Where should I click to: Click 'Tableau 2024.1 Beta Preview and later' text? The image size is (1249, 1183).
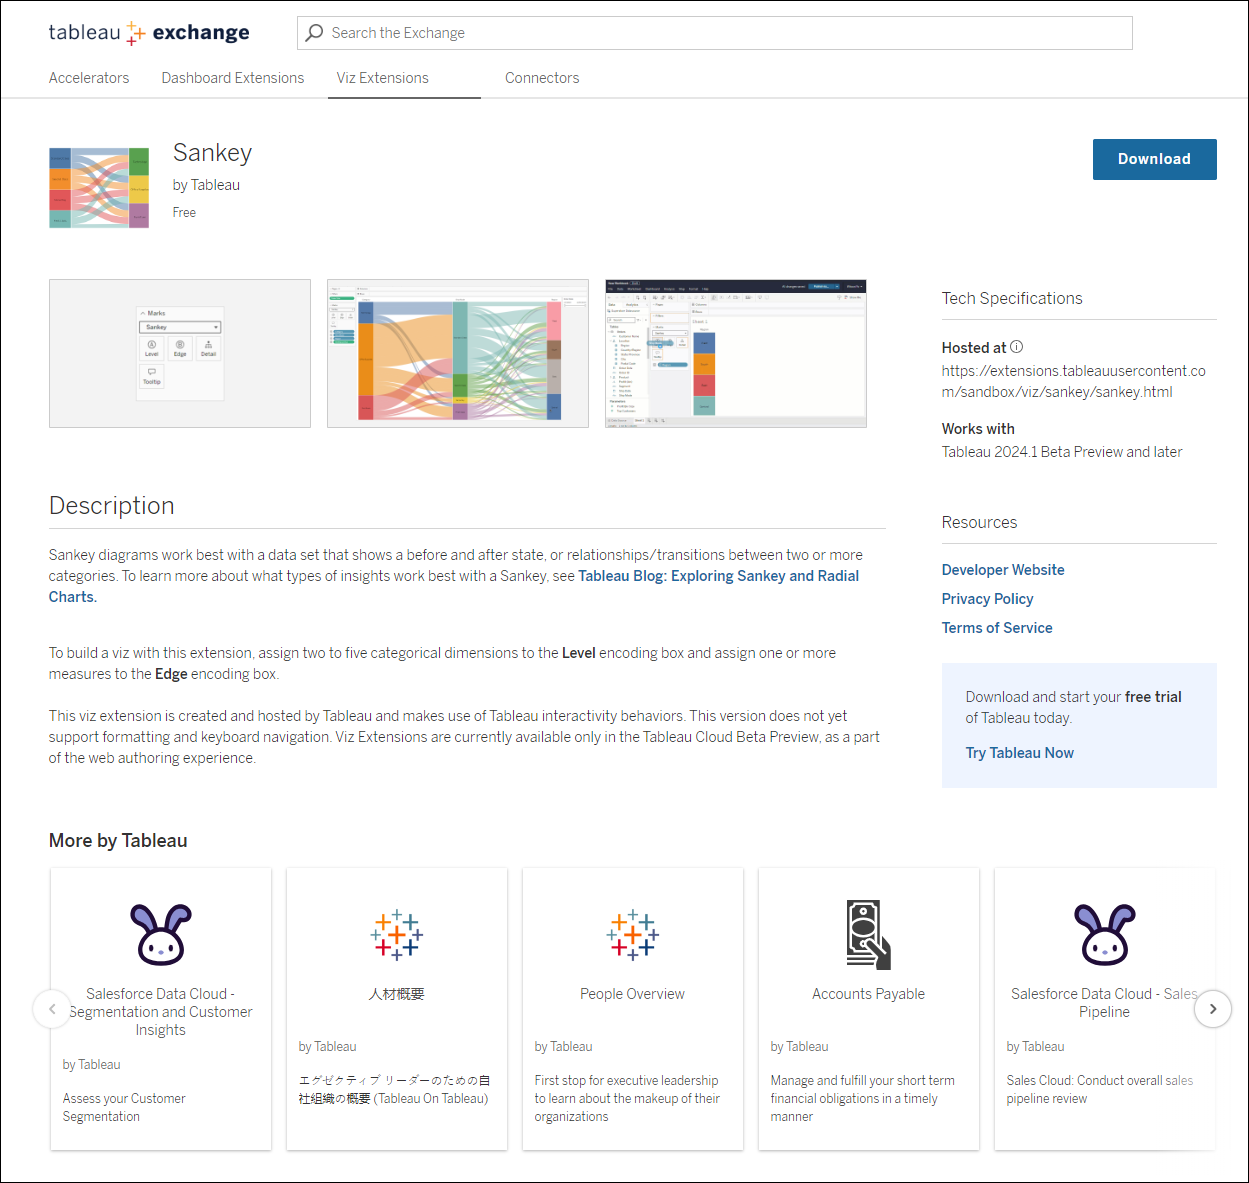1062,452
